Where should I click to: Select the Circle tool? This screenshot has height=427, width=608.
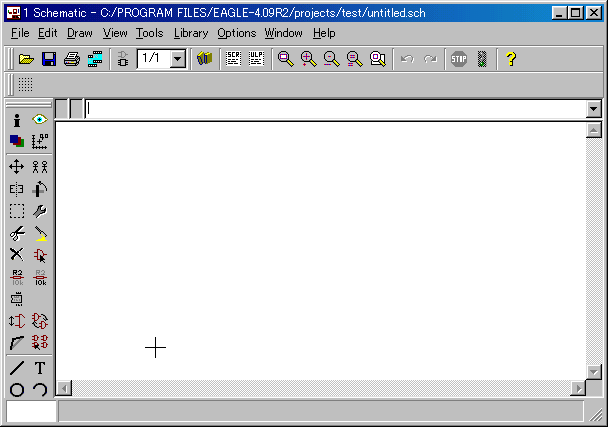click(17, 390)
